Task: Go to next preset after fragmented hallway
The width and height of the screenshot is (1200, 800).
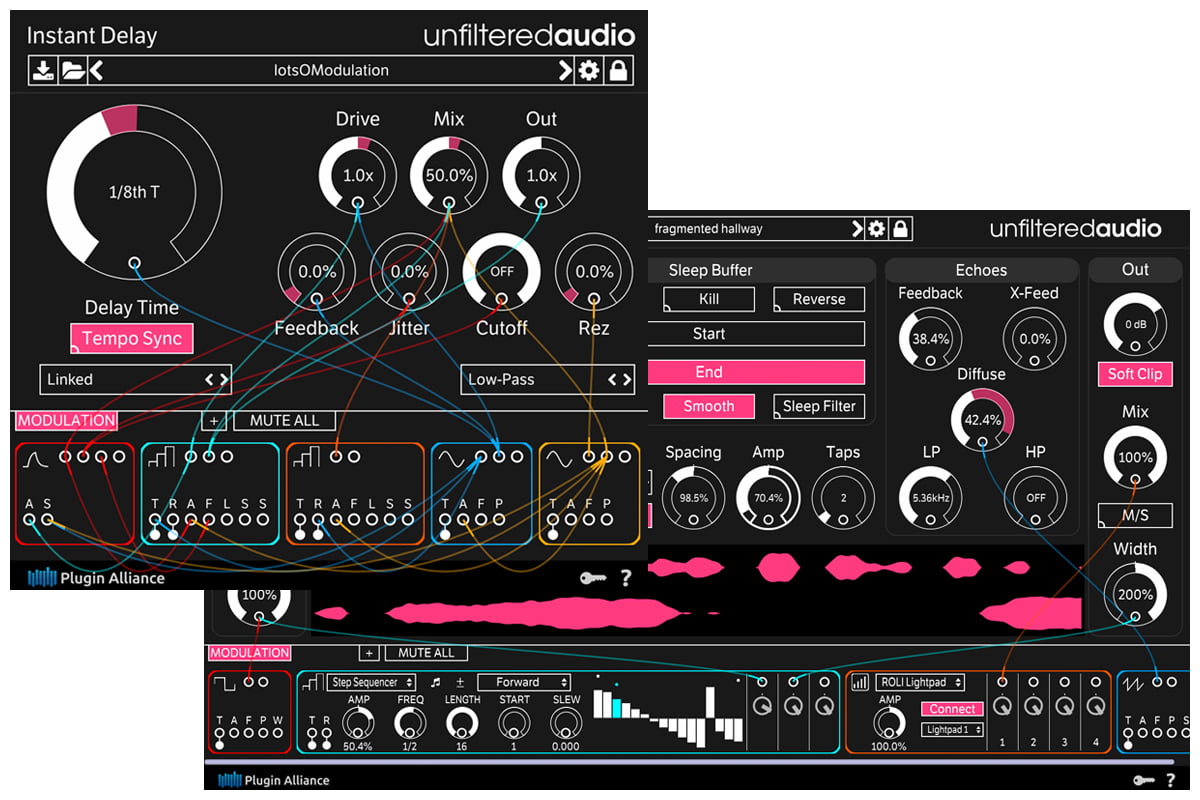Action: point(857,229)
